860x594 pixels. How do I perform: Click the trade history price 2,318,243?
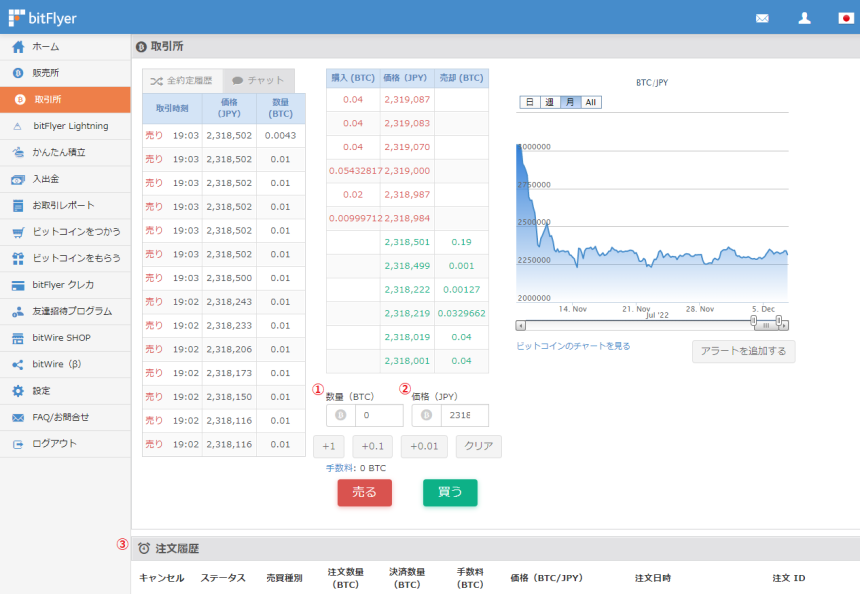click(x=229, y=302)
